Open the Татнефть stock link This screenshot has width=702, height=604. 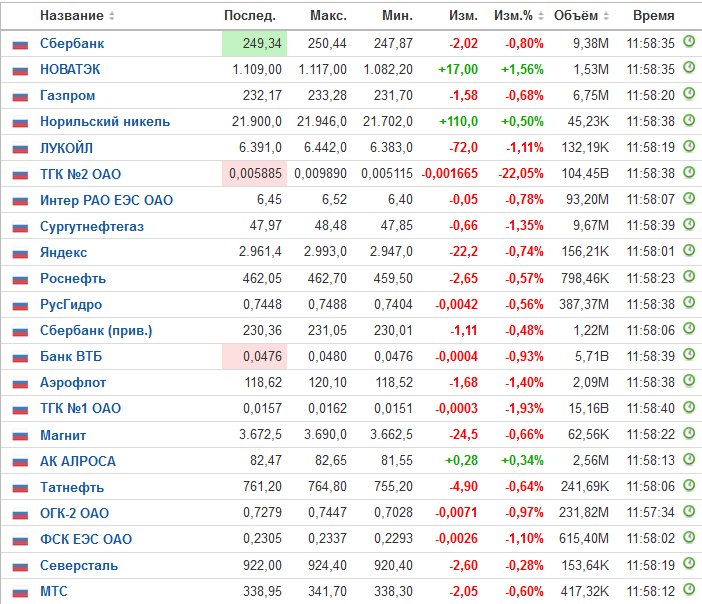72,487
